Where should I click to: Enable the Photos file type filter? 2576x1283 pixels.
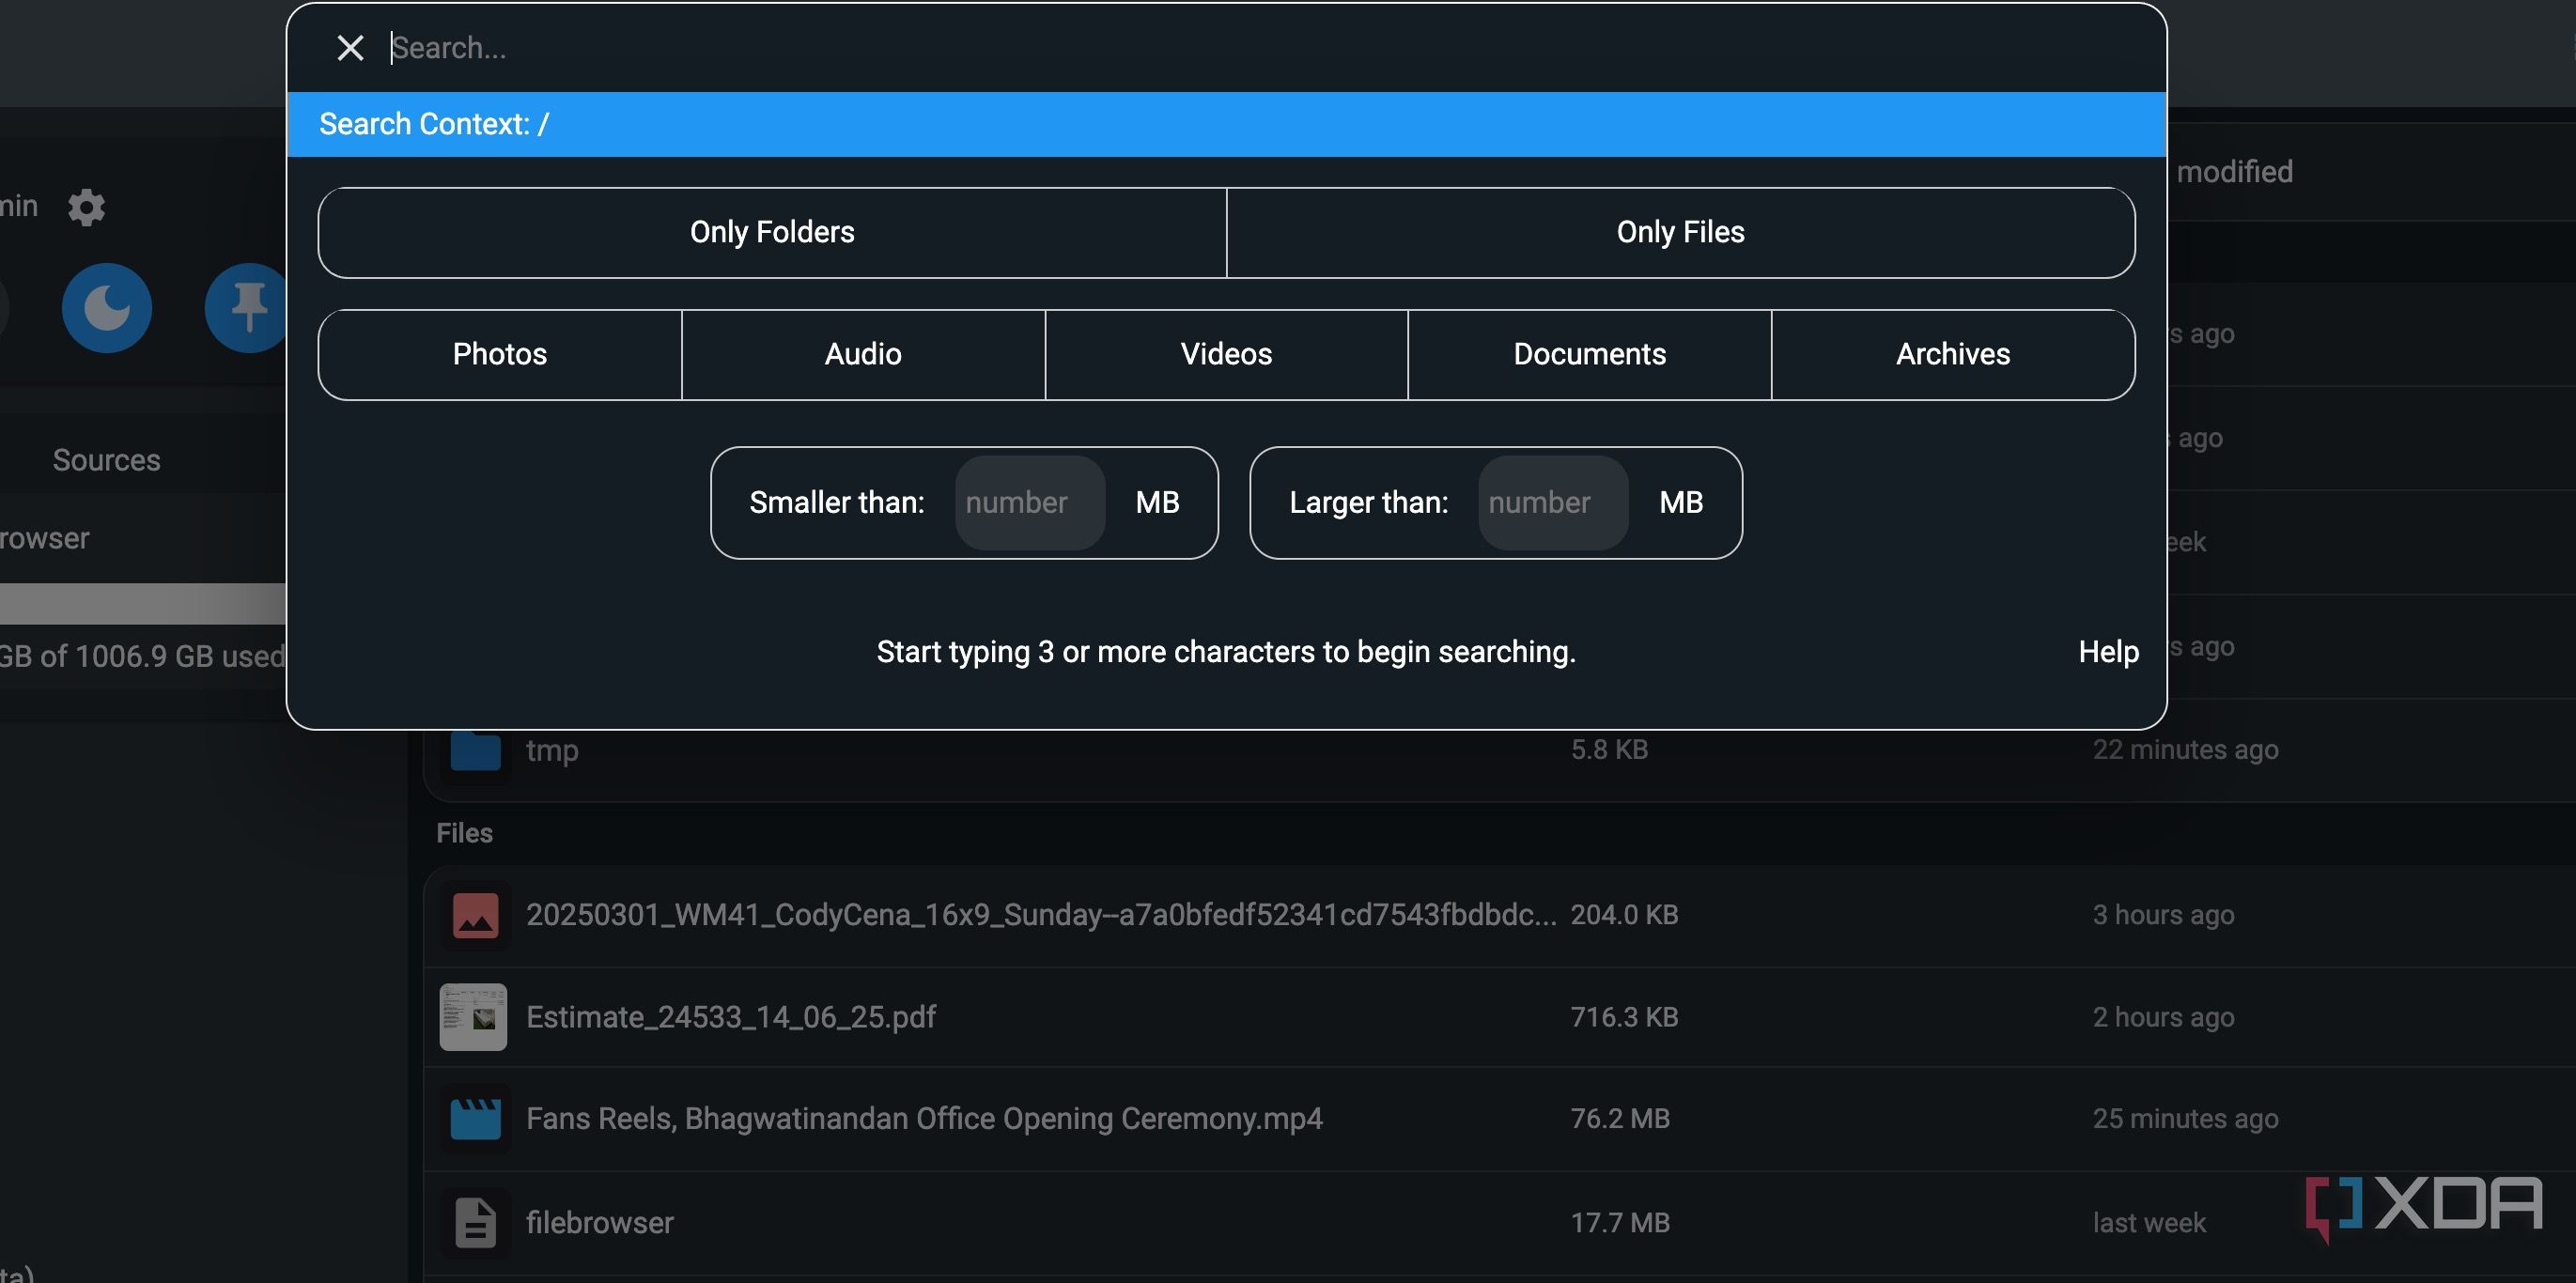pos(500,354)
